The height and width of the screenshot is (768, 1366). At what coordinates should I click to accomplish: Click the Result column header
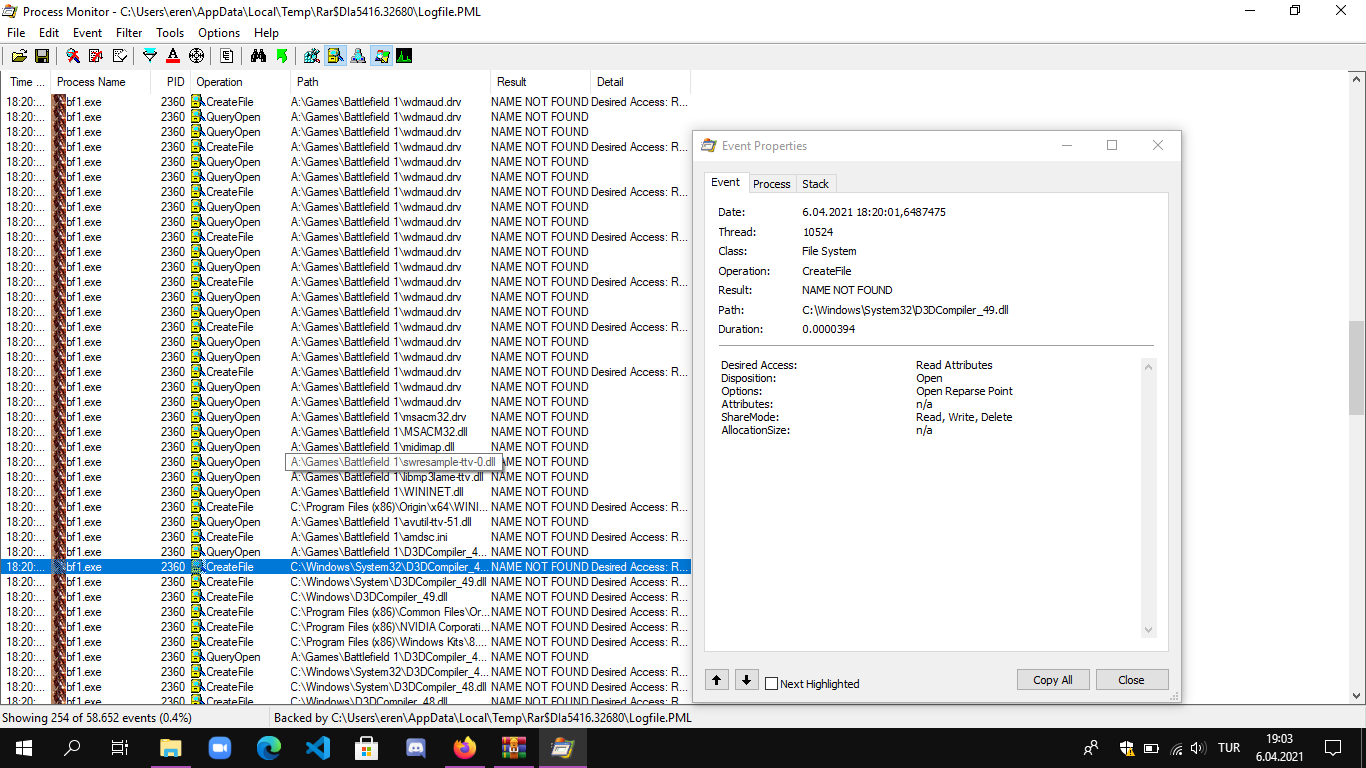tap(540, 82)
